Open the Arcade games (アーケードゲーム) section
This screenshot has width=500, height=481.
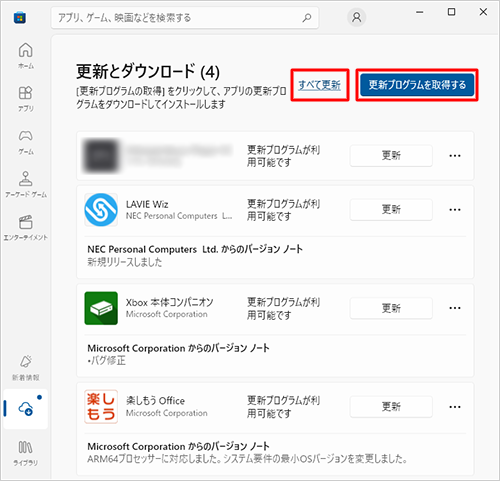26,184
